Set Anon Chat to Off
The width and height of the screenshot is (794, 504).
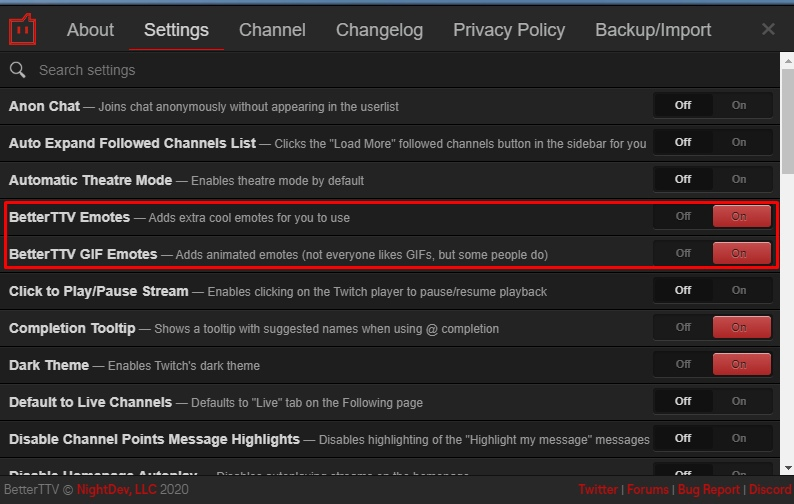pos(683,105)
